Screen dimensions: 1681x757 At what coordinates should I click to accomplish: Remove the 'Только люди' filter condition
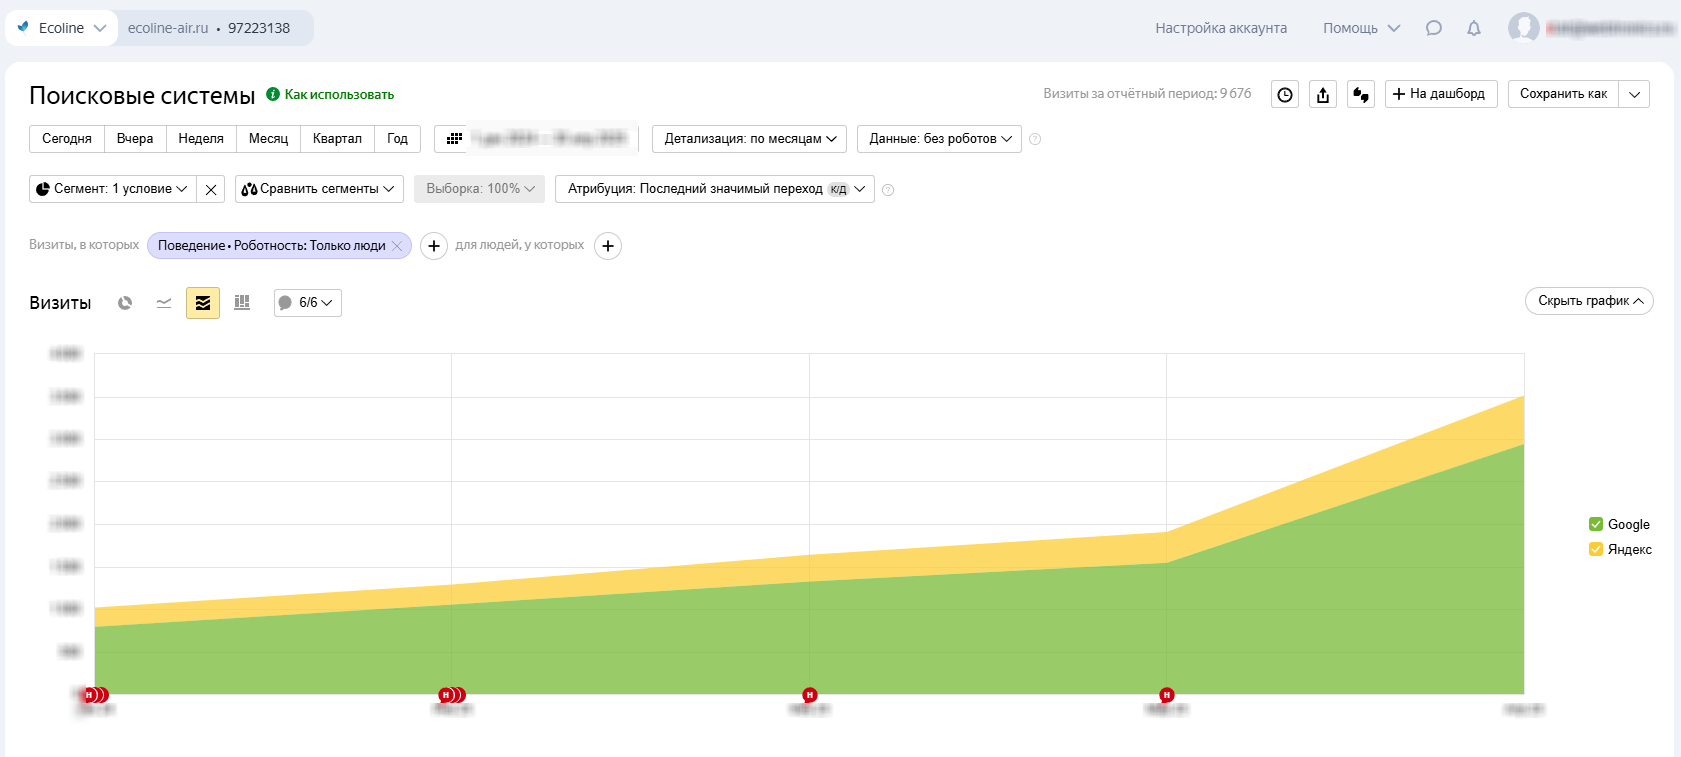(397, 246)
